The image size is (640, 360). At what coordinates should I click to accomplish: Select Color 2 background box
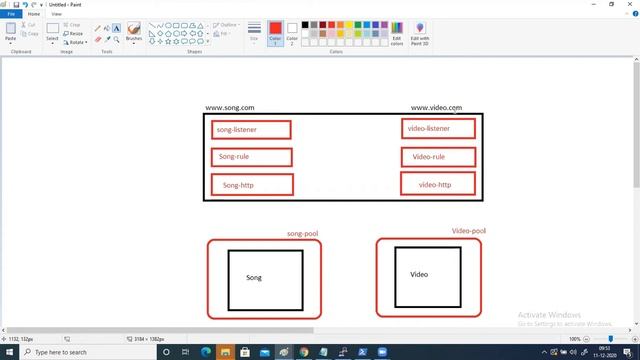pyautogui.click(x=292, y=33)
